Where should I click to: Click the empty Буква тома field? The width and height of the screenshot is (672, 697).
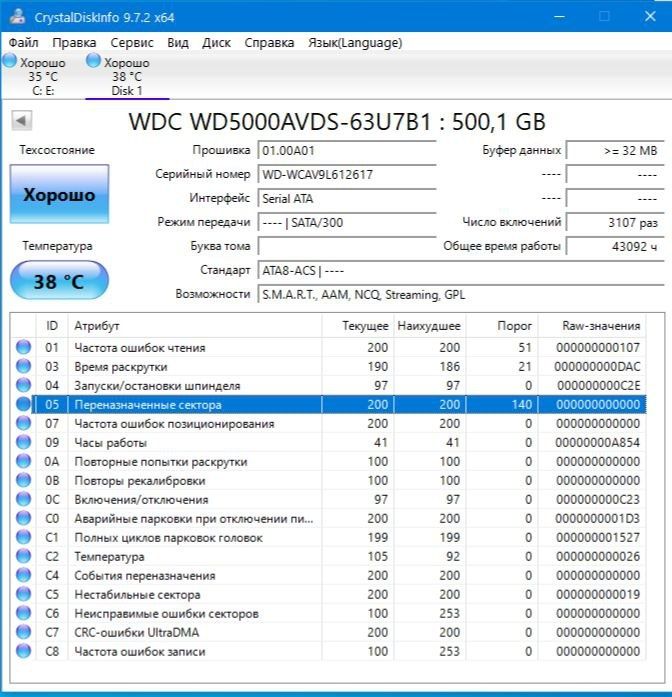[347, 246]
